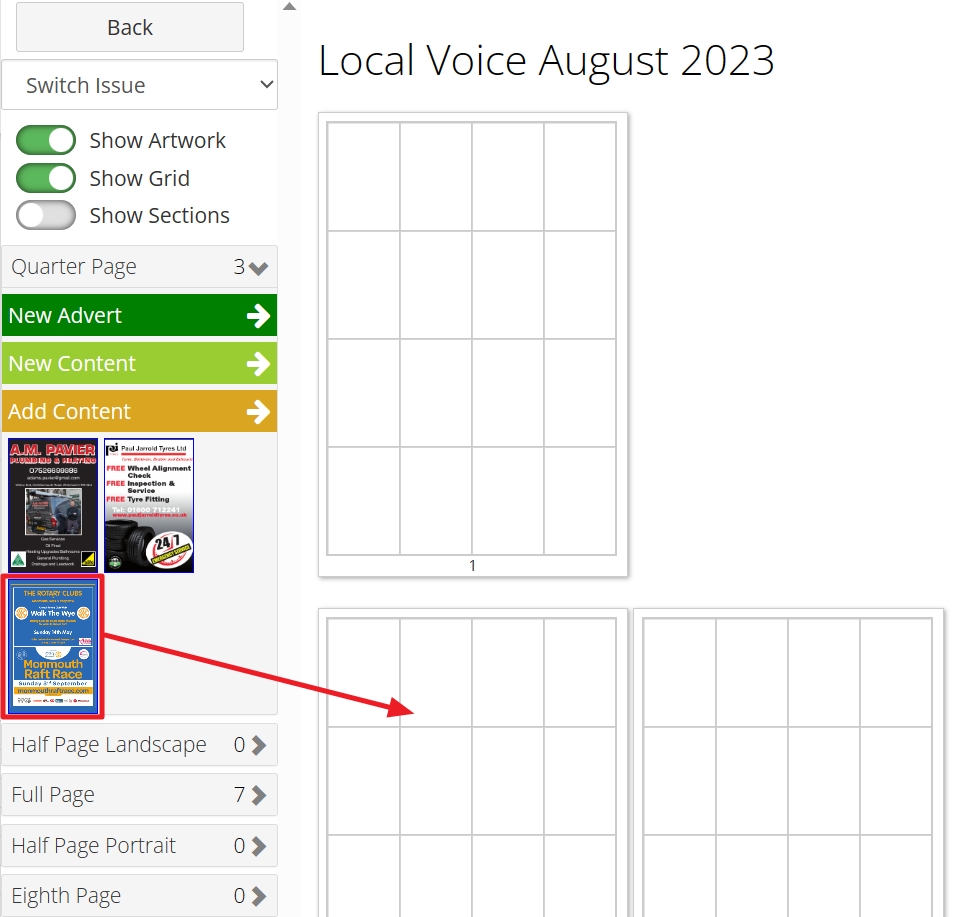958x917 pixels.
Task: Click the New Advert button
Action: coord(140,315)
